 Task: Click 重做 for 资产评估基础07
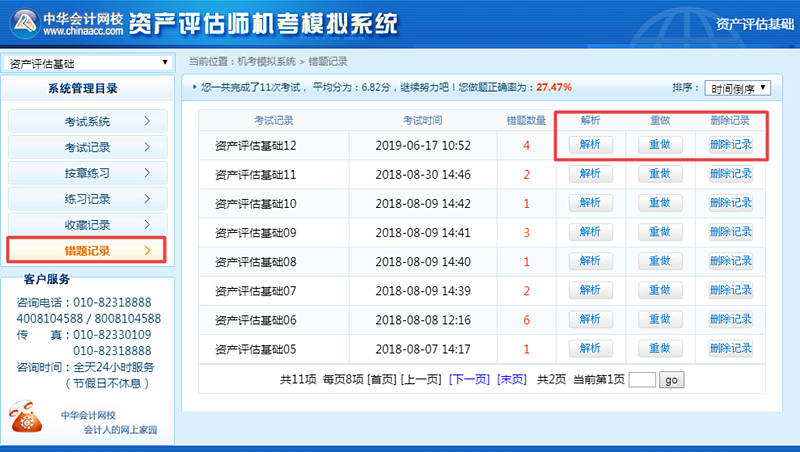click(x=660, y=290)
